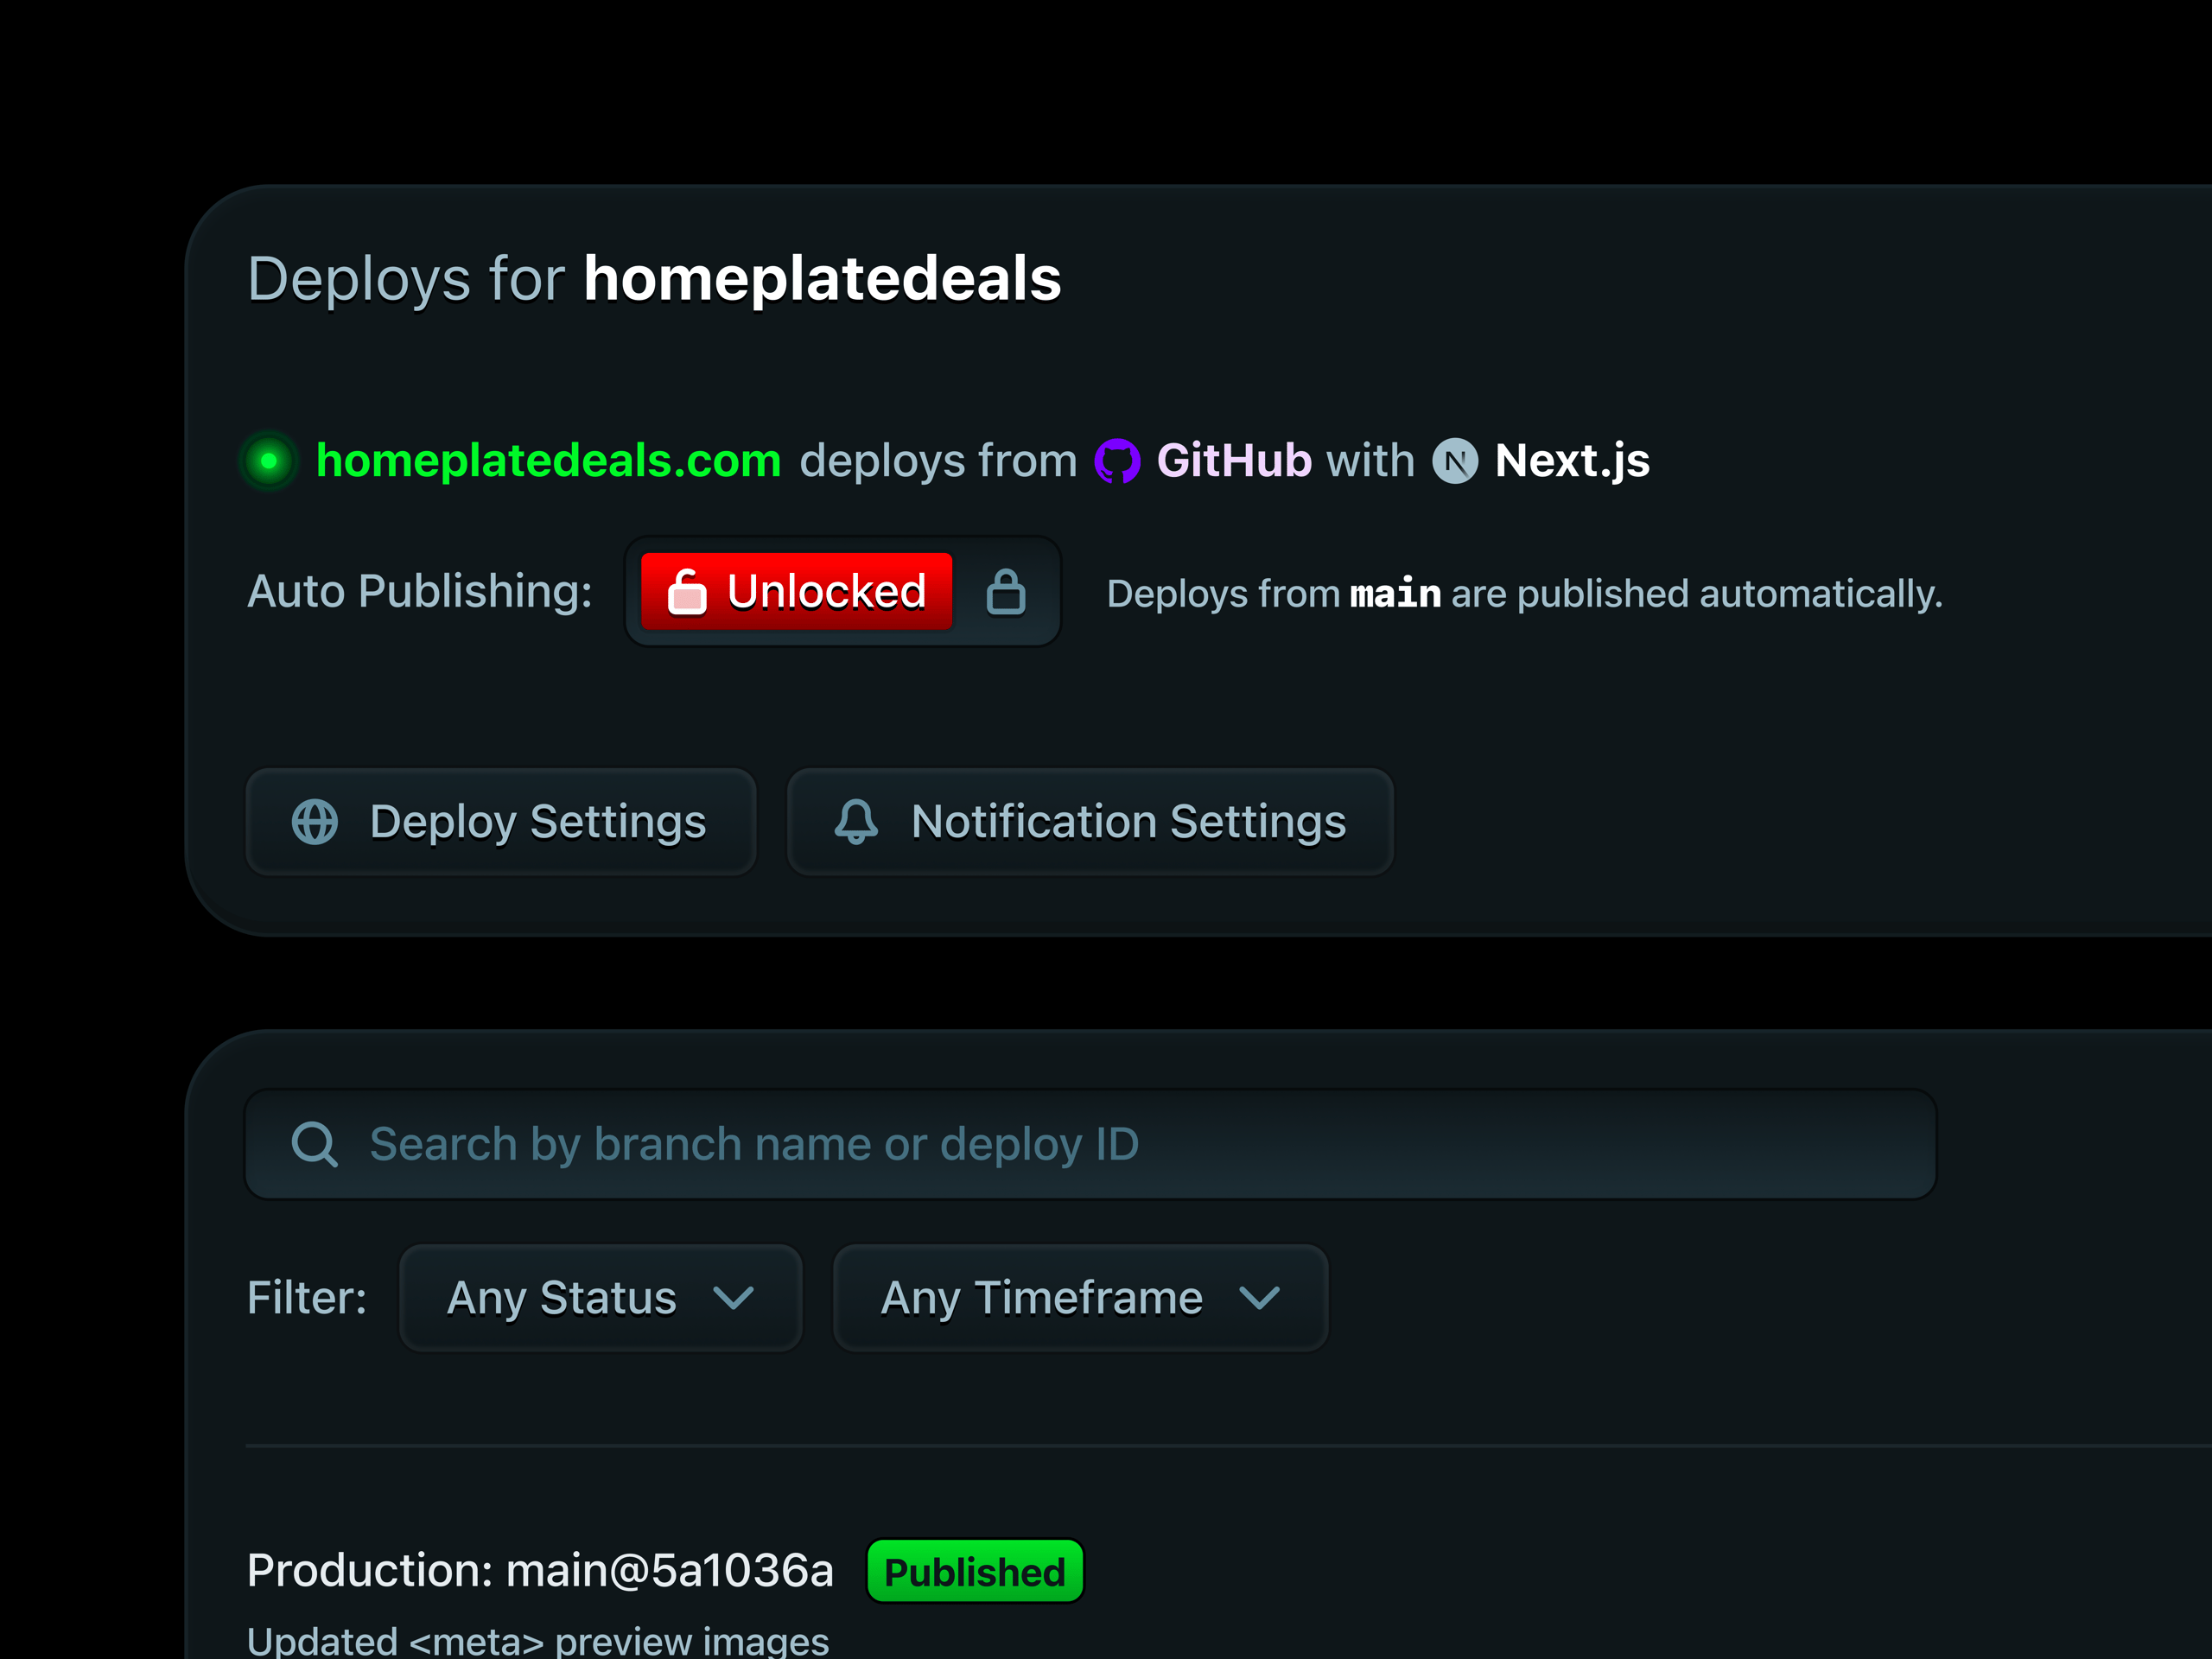Expand the Any Status filter dropdown
The image size is (2212, 1659).
(600, 1298)
